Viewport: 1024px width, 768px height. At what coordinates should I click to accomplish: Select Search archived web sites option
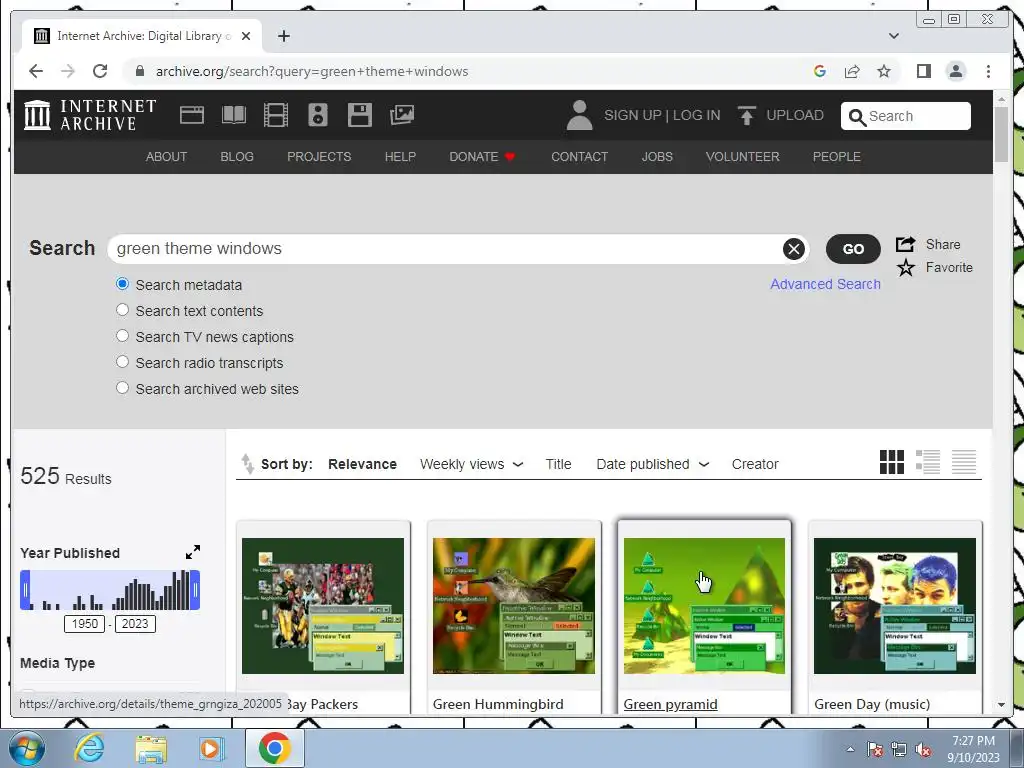122,388
